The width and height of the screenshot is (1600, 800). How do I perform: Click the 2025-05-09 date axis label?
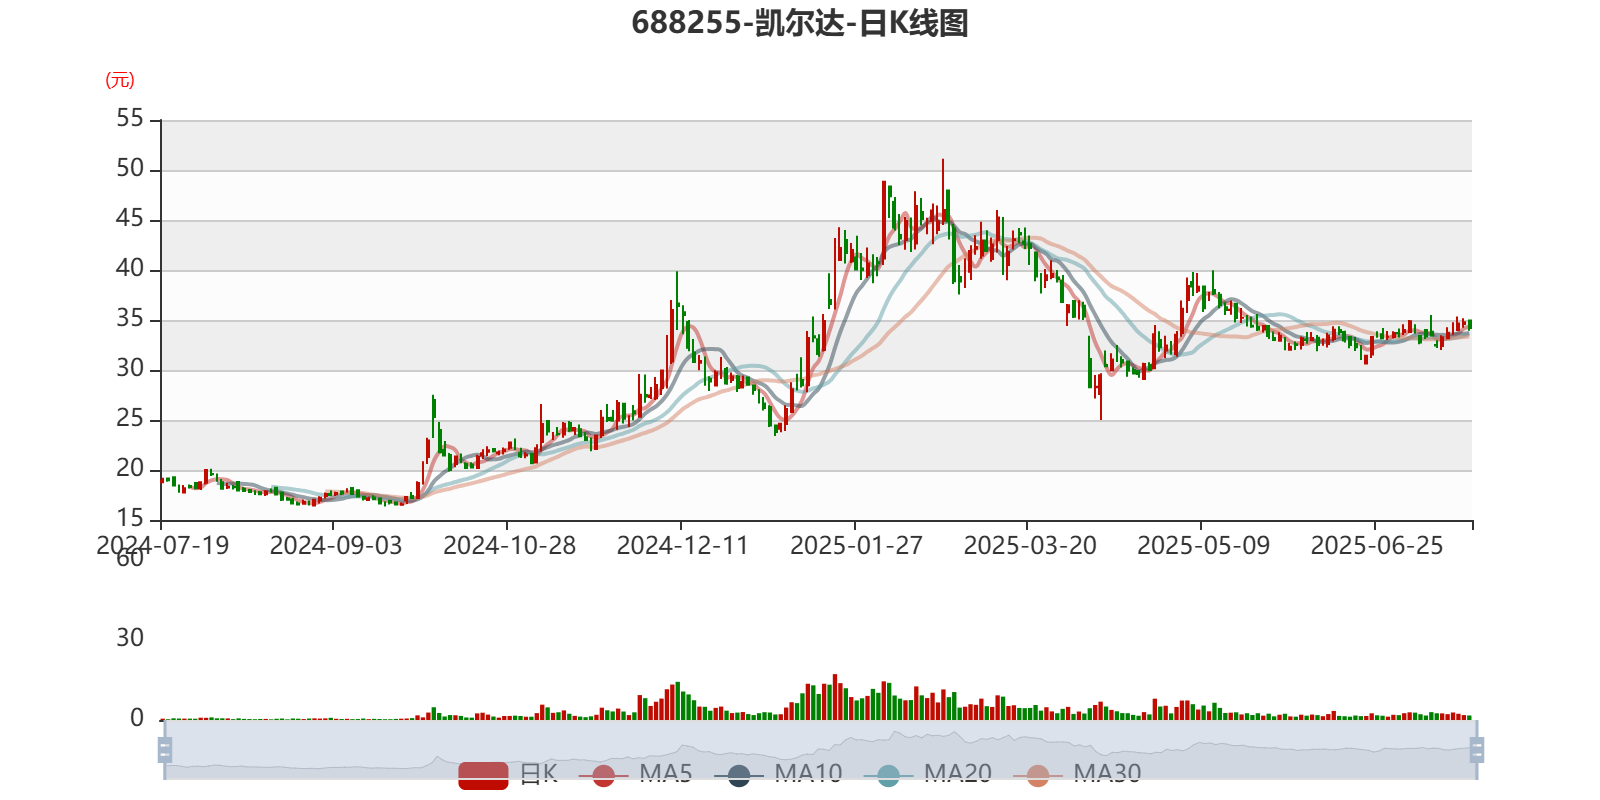click(1203, 546)
